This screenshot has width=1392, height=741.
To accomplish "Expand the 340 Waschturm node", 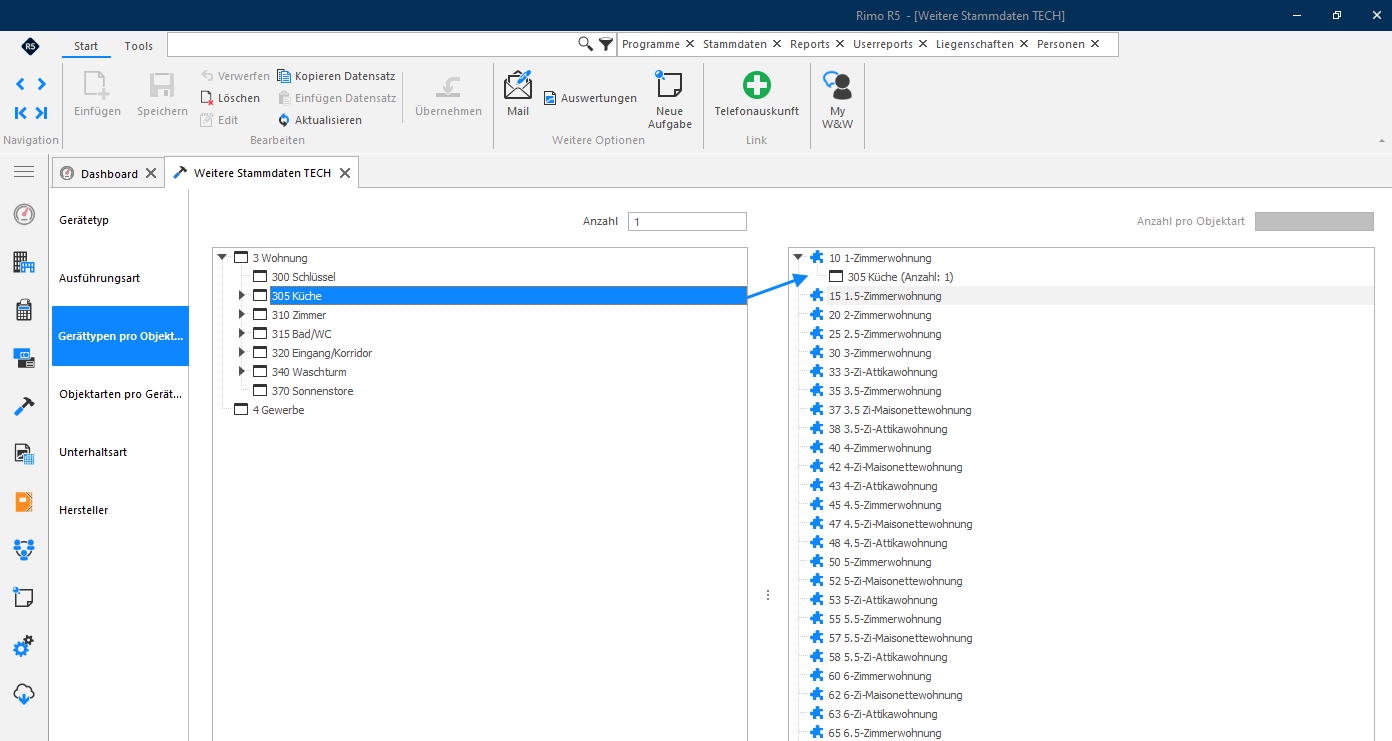I will (241, 371).
